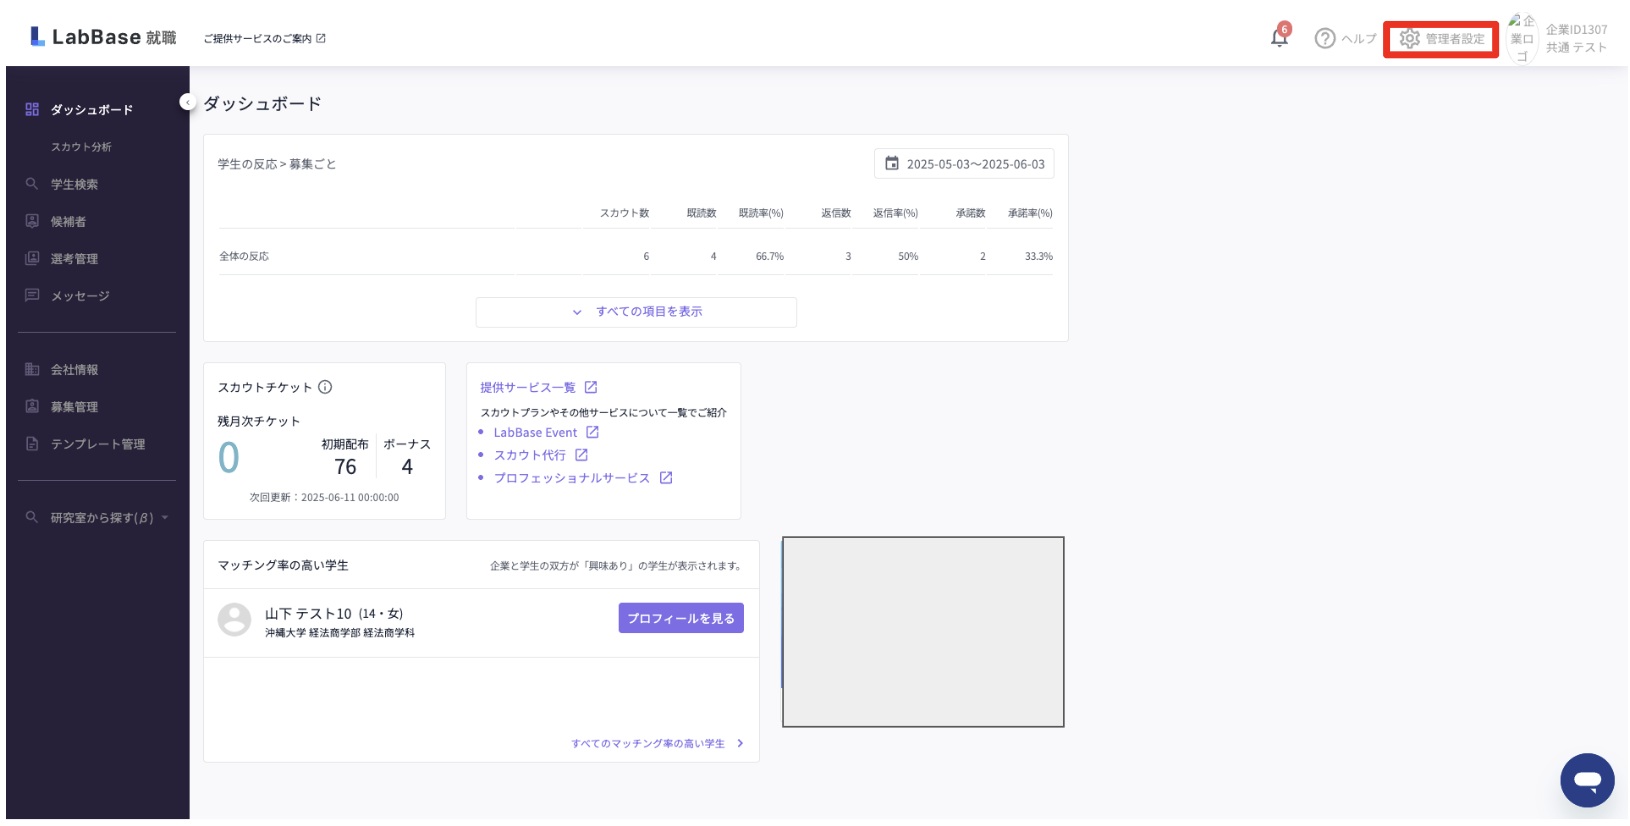Click the LabBase 就職 logo

103,37
